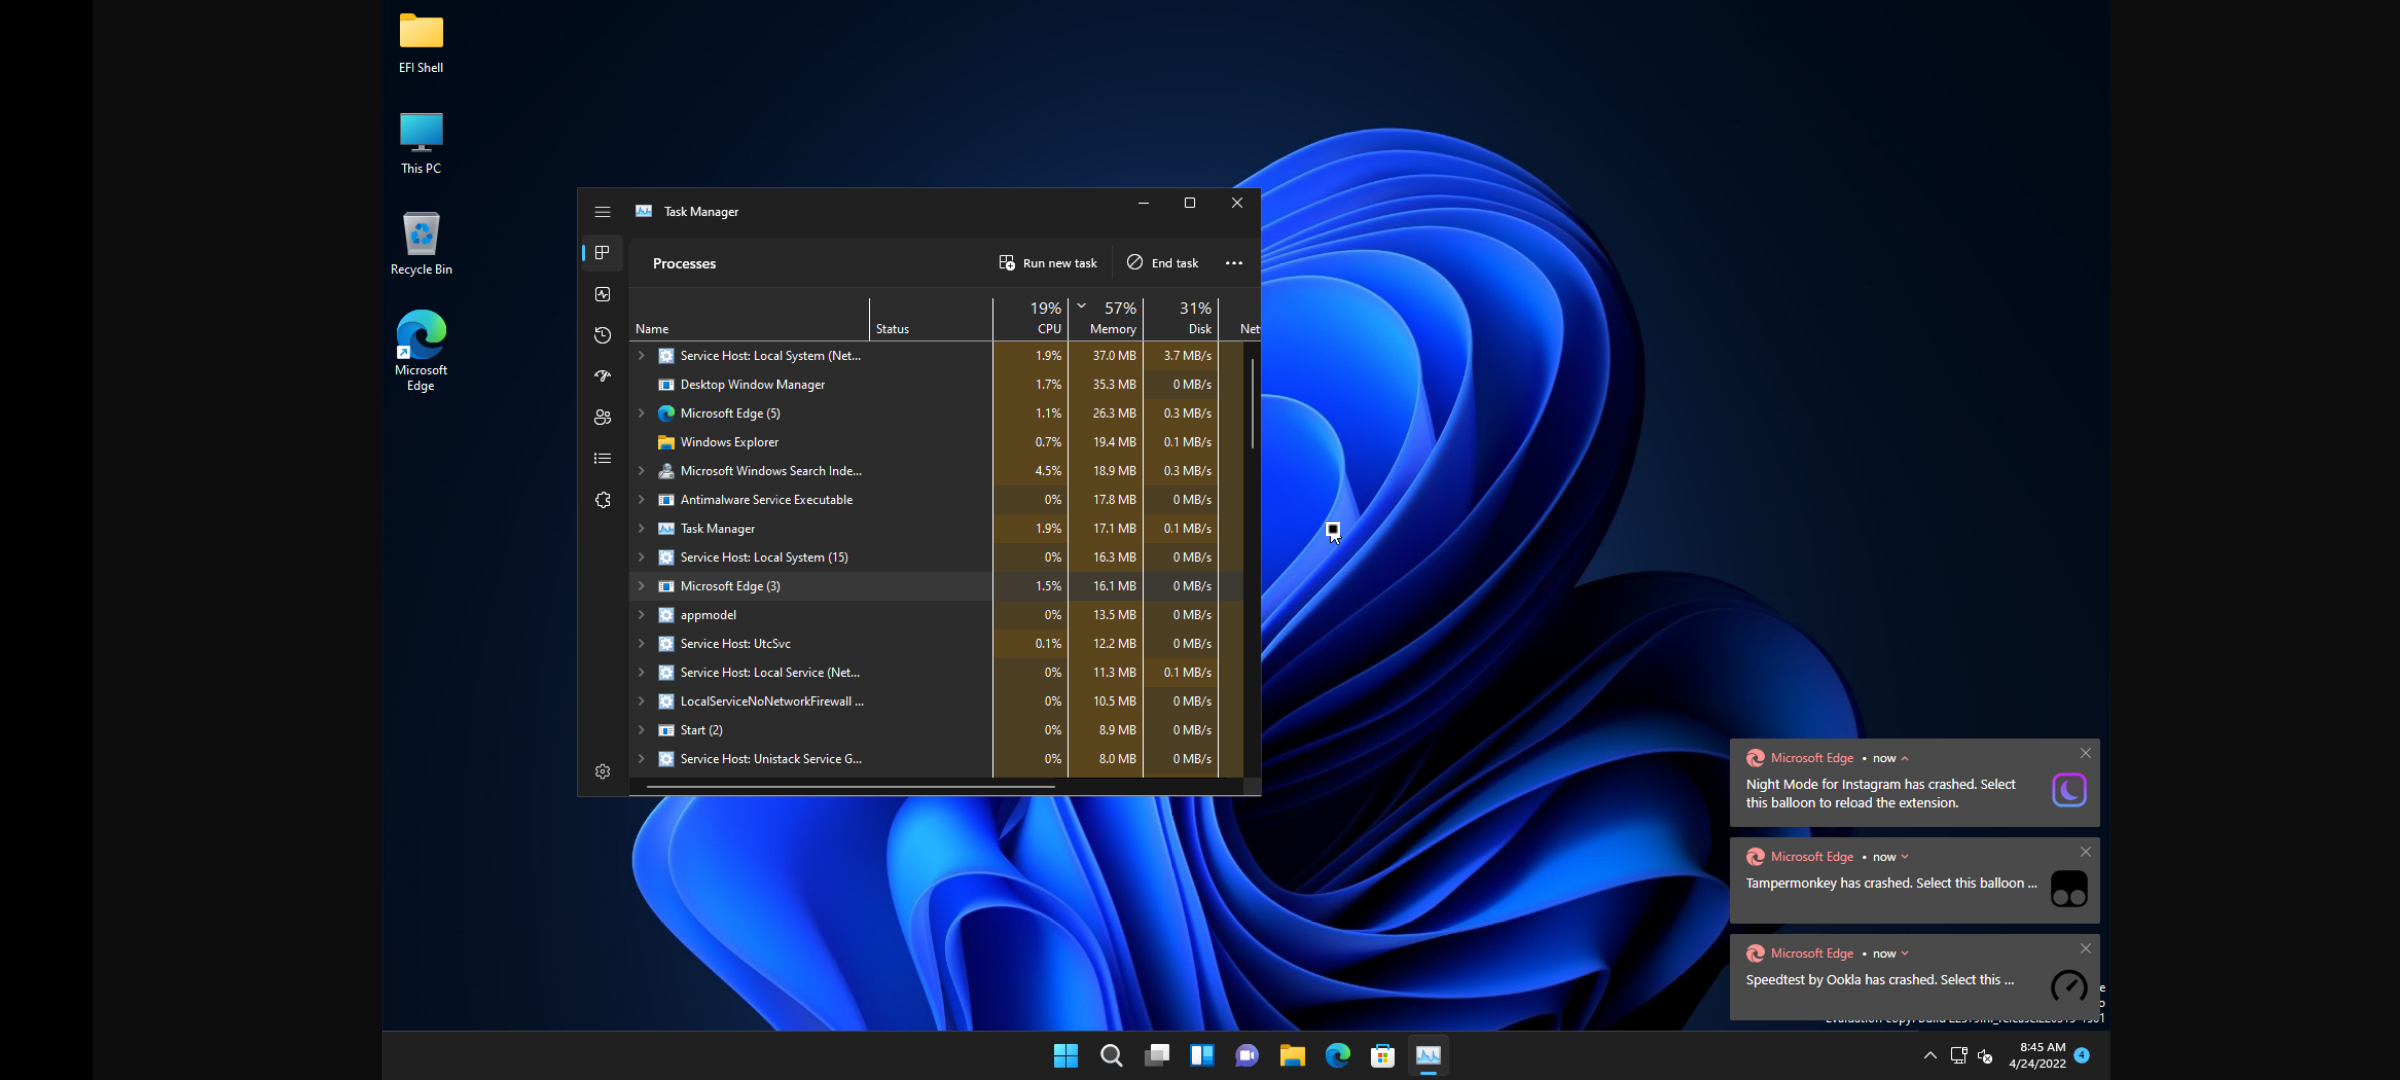
Task: Open the Performance page in Task Manager sidebar
Action: 602,294
